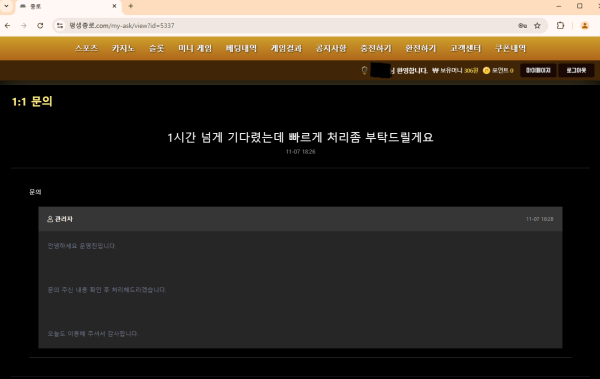Click the browser forward arrow
Image resolution: width=600 pixels, height=379 pixels.
click(24, 26)
